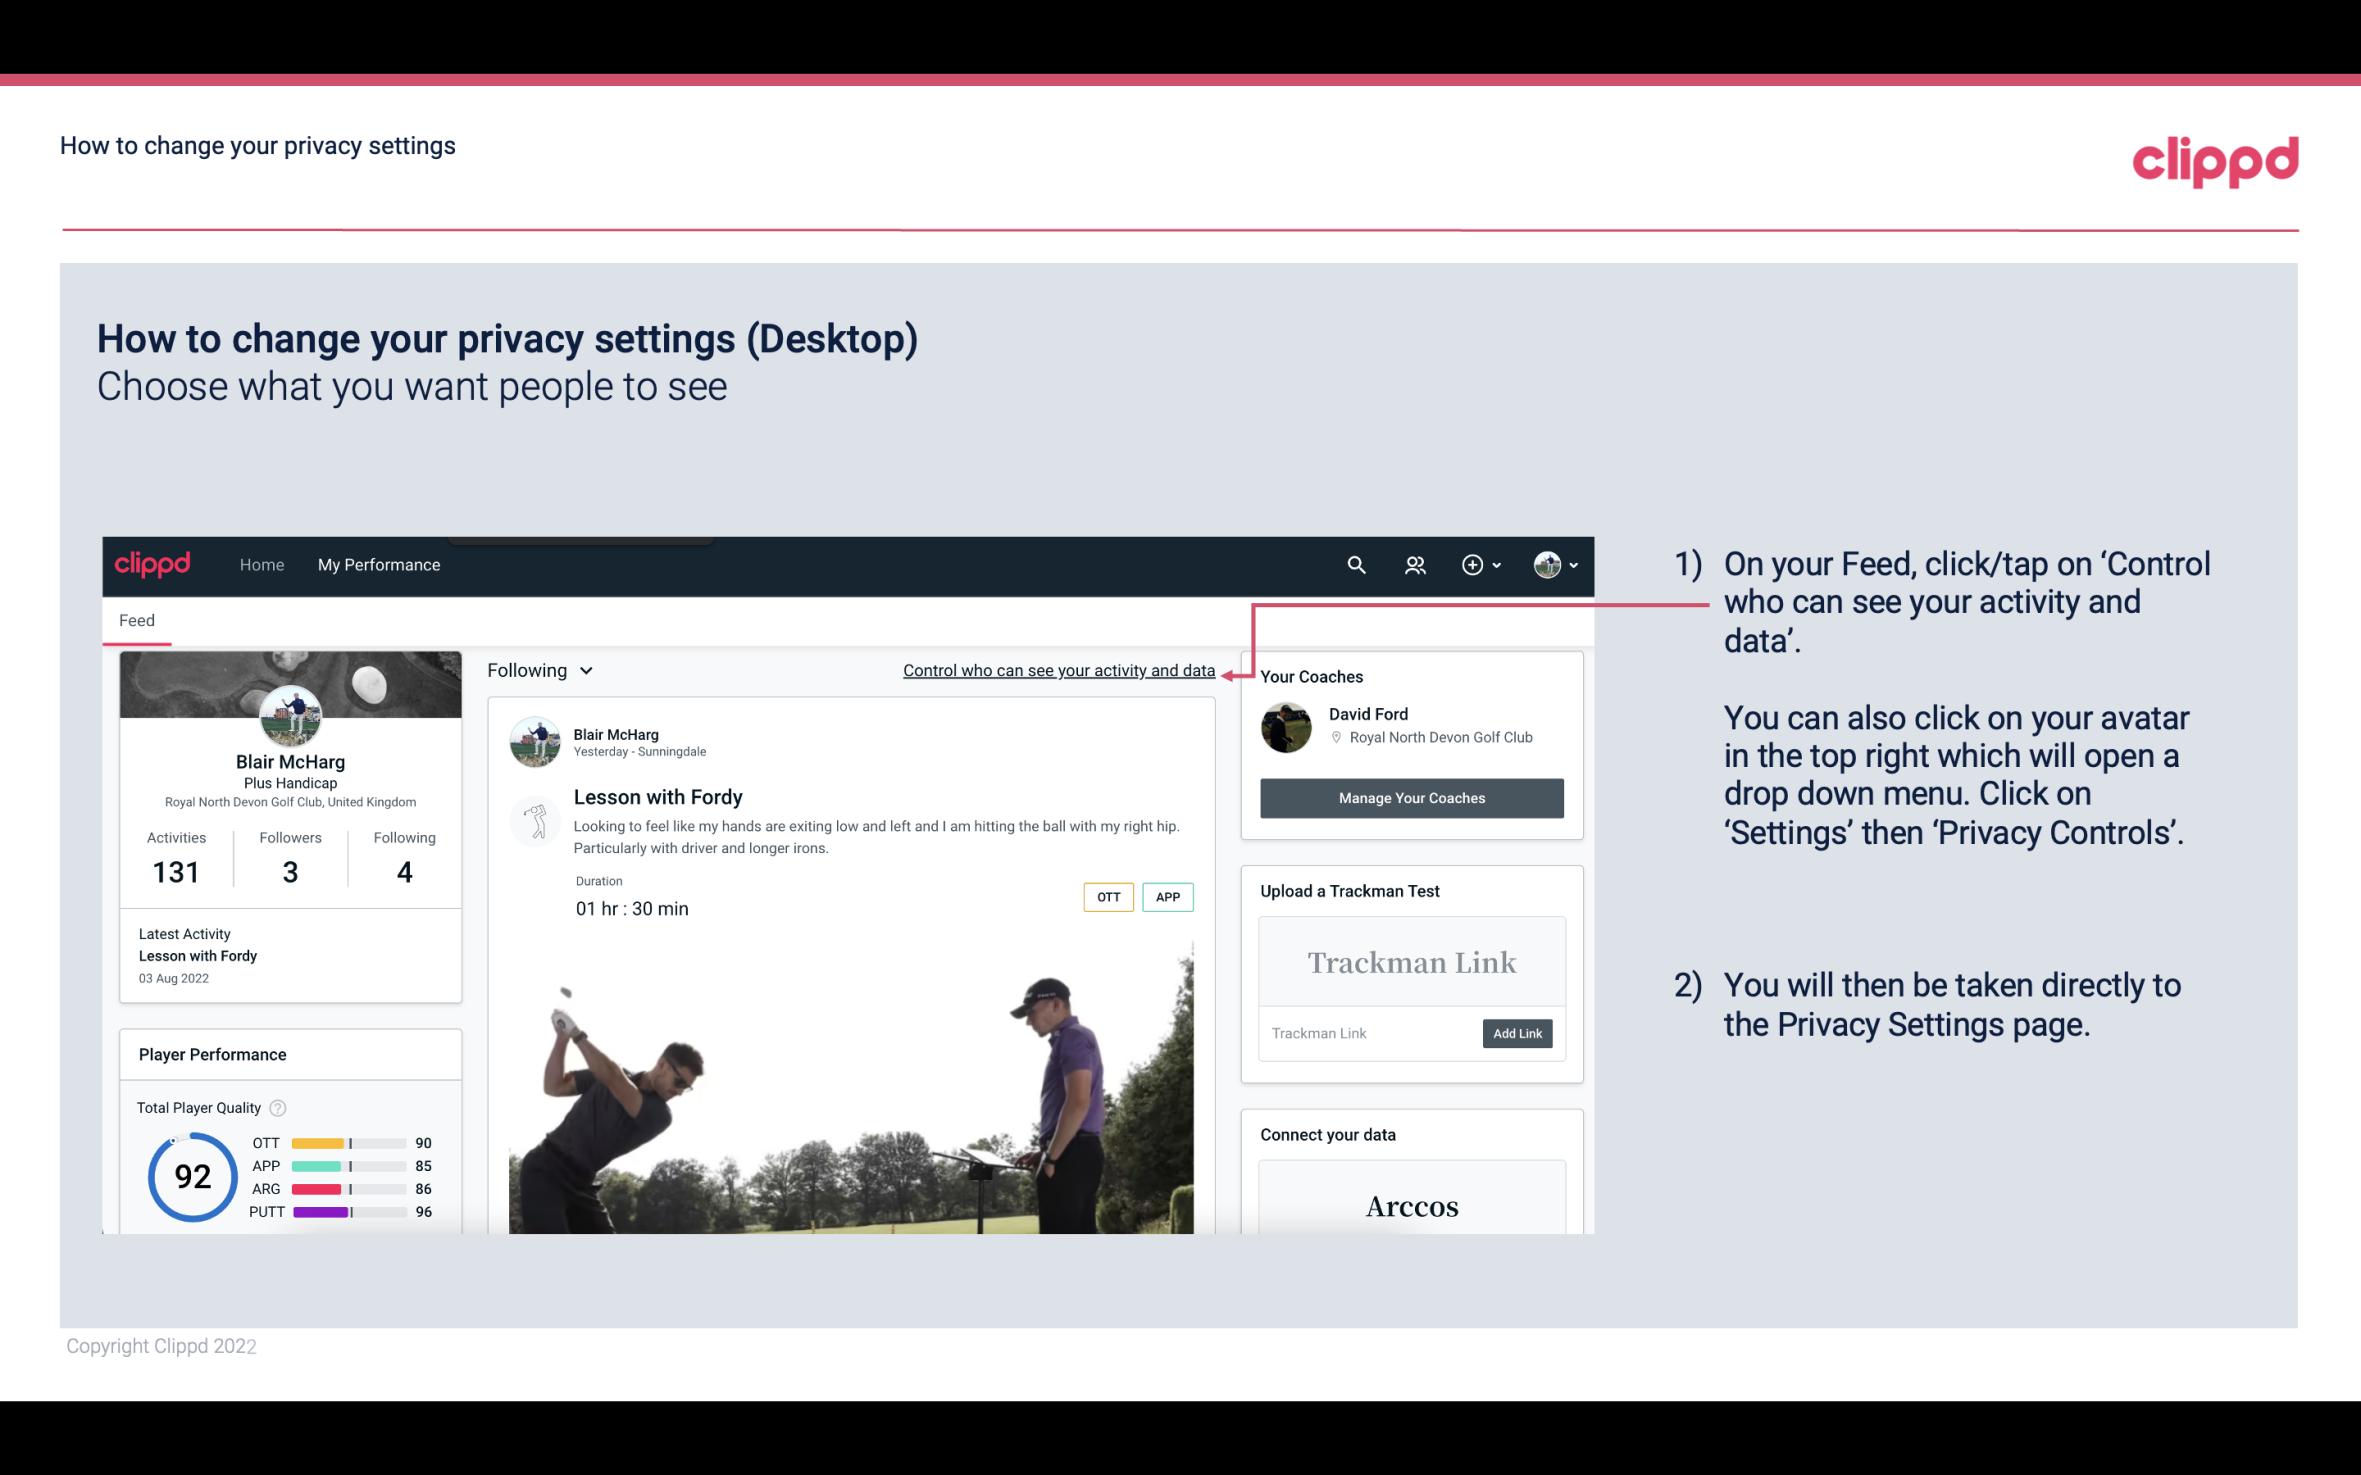Click Control who can see activity link
The height and width of the screenshot is (1475, 2361).
coord(1058,668)
